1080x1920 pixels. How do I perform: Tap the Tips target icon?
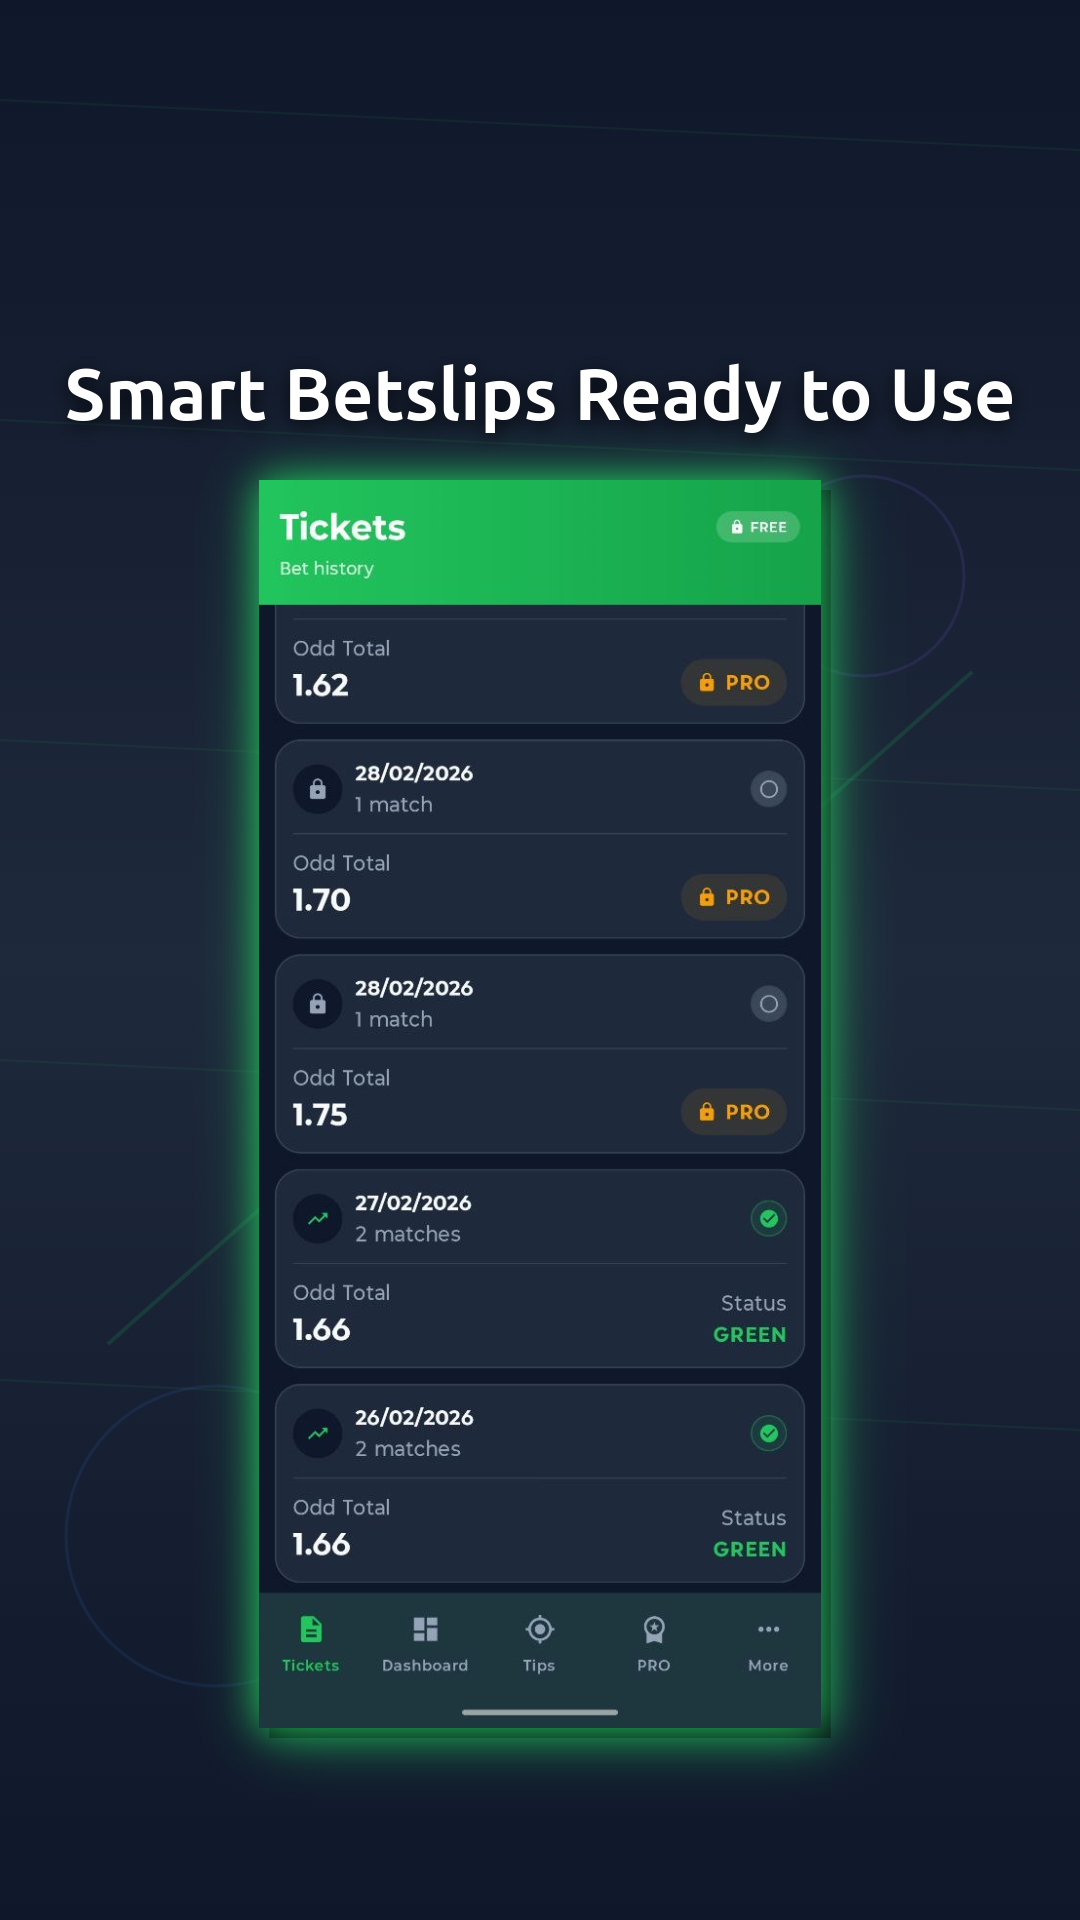pyautogui.click(x=539, y=1629)
